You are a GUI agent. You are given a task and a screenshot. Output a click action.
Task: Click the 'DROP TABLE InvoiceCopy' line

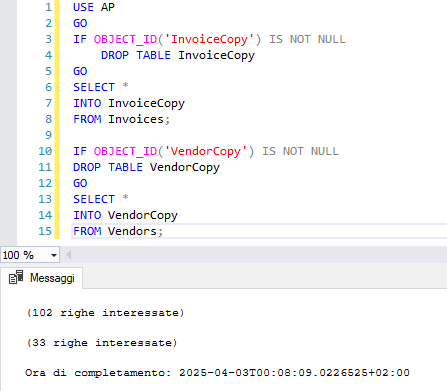click(x=178, y=55)
